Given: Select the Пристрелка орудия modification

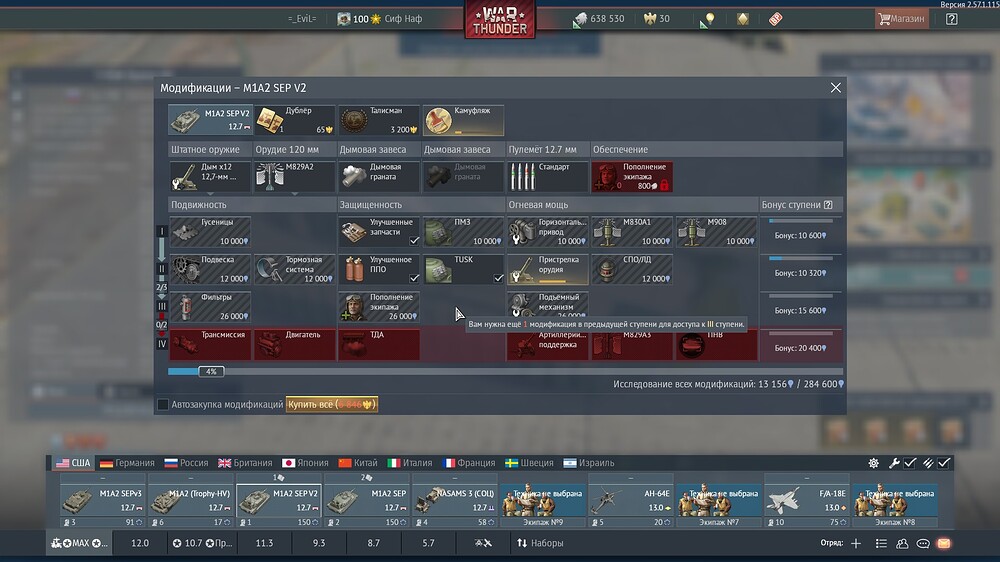Looking at the screenshot, I should point(547,269).
